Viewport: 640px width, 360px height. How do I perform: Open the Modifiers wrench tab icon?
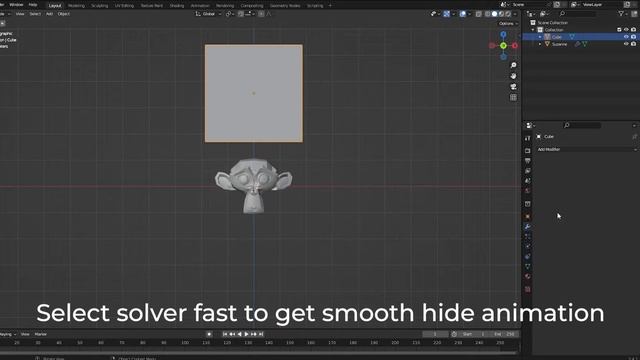[x=527, y=227]
